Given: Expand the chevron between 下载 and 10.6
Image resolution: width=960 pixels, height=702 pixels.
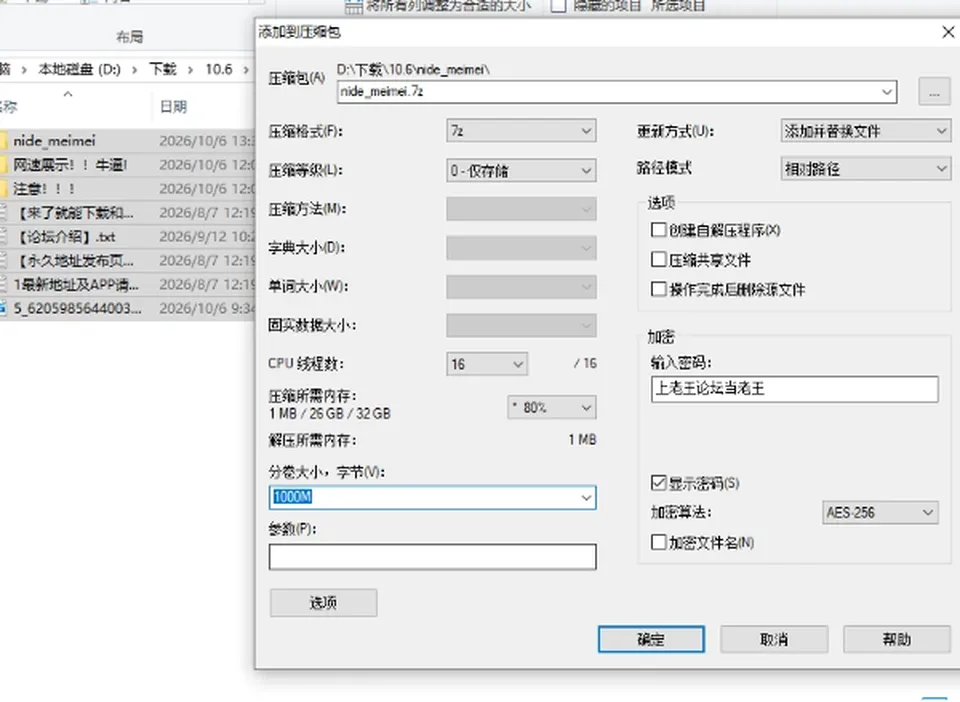Looking at the screenshot, I should click(190, 70).
